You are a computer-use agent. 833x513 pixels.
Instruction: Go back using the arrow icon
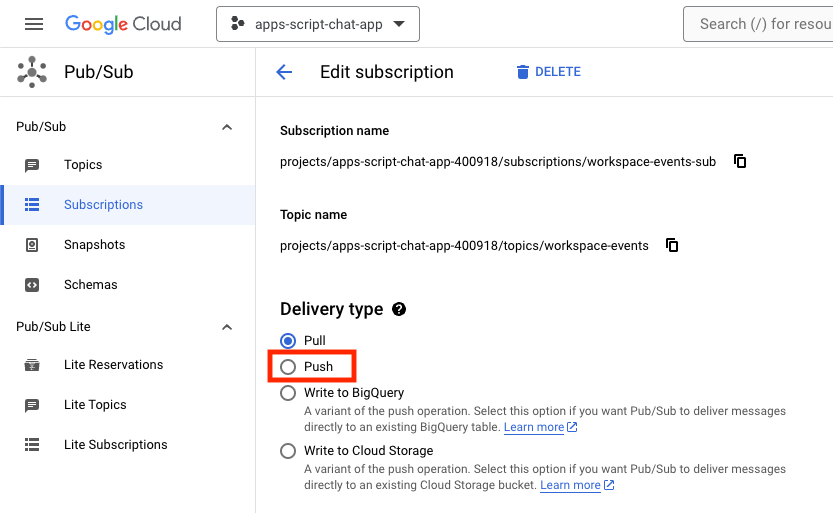(x=284, y=72)
